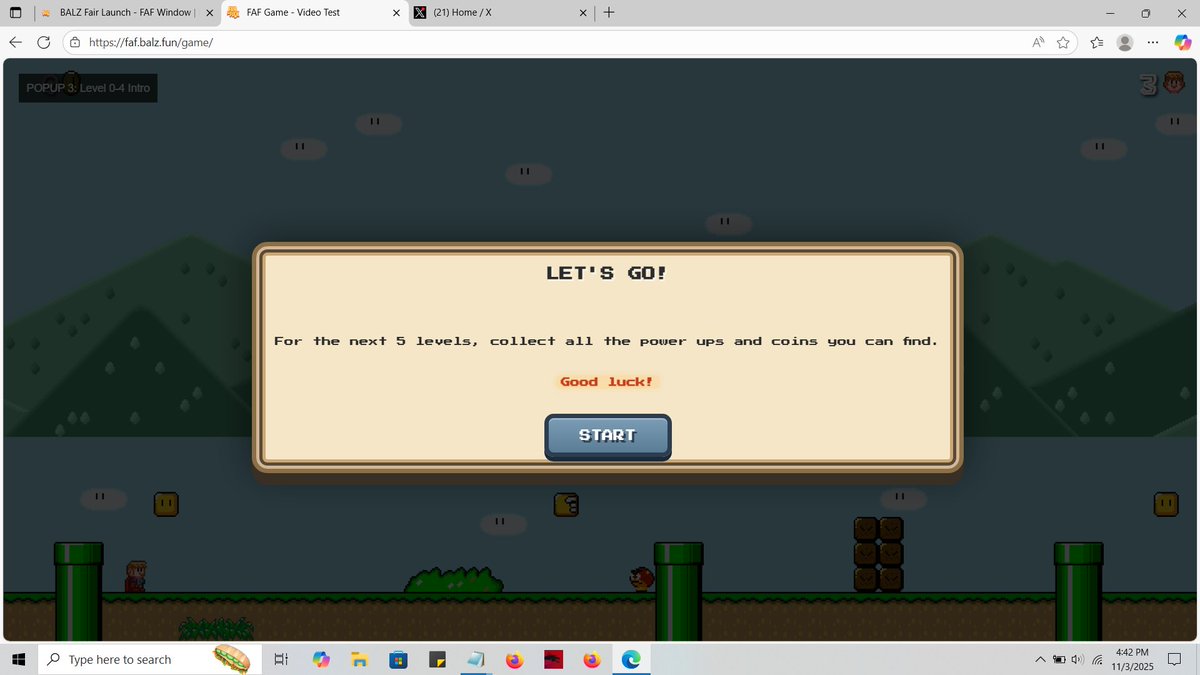
Task: Switch to the BALZ Fair Launch tab
Action: 125,13
